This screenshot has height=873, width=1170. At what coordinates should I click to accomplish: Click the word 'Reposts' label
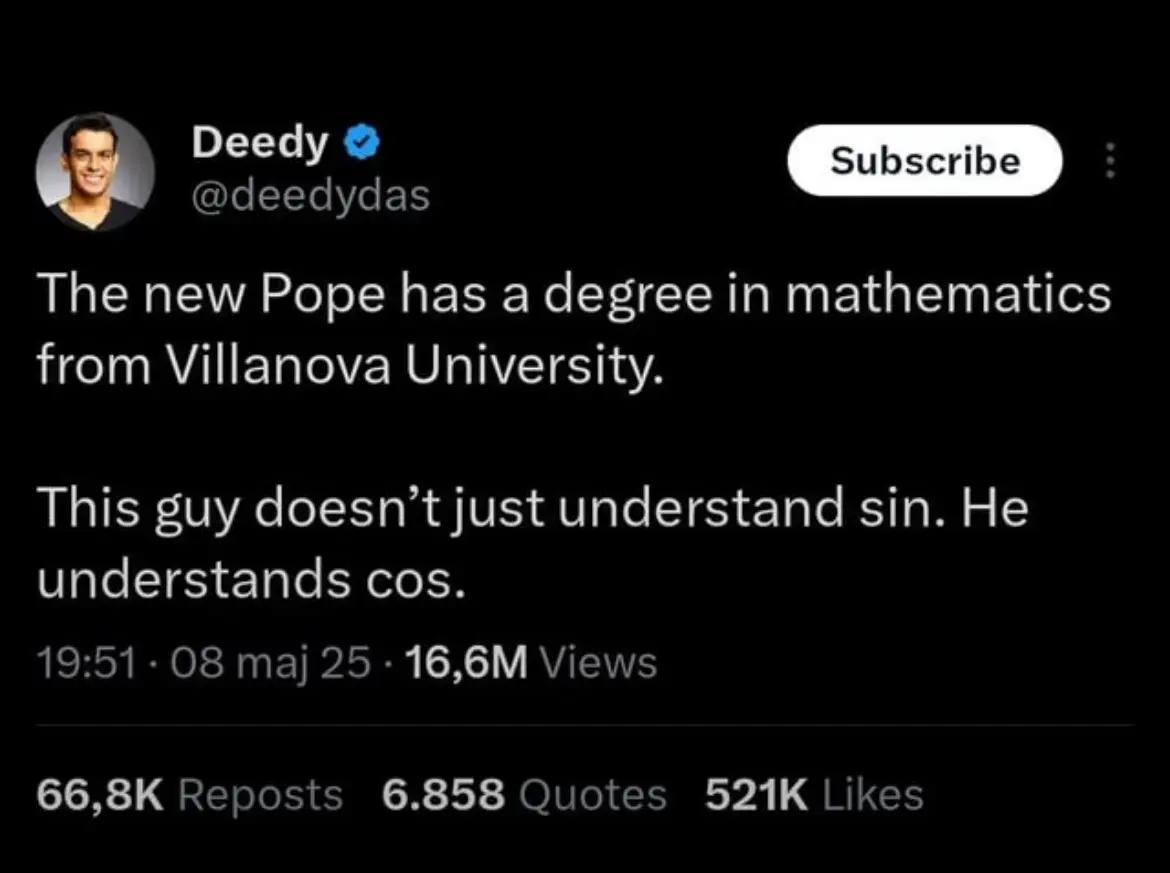click(x=260, y=795)
